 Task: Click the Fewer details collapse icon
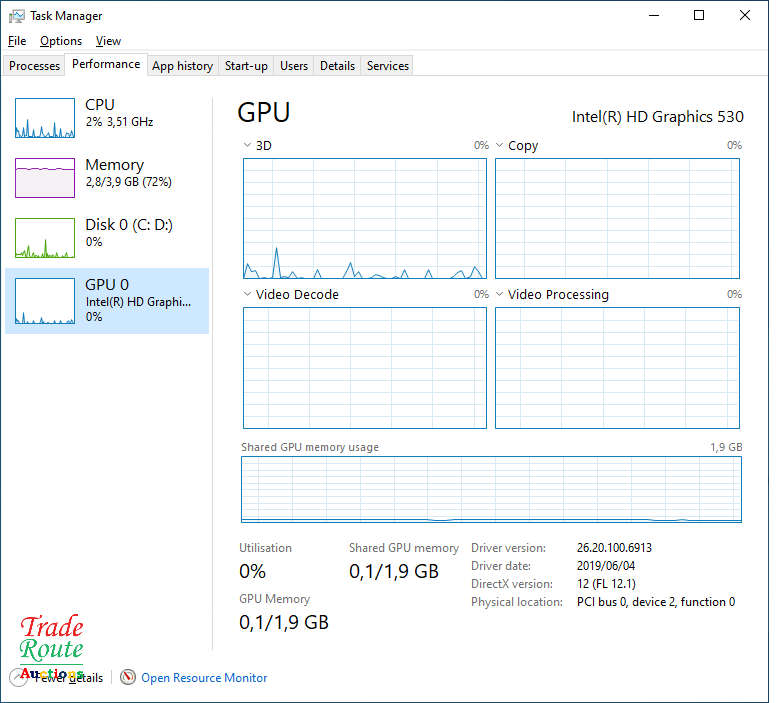pos(18,678)
